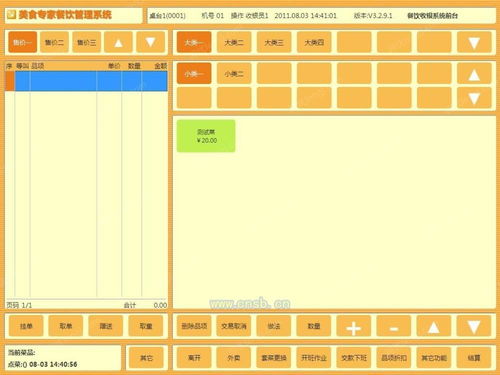Click the 交易取消 cancel transaction button

(x=234, y=326)
